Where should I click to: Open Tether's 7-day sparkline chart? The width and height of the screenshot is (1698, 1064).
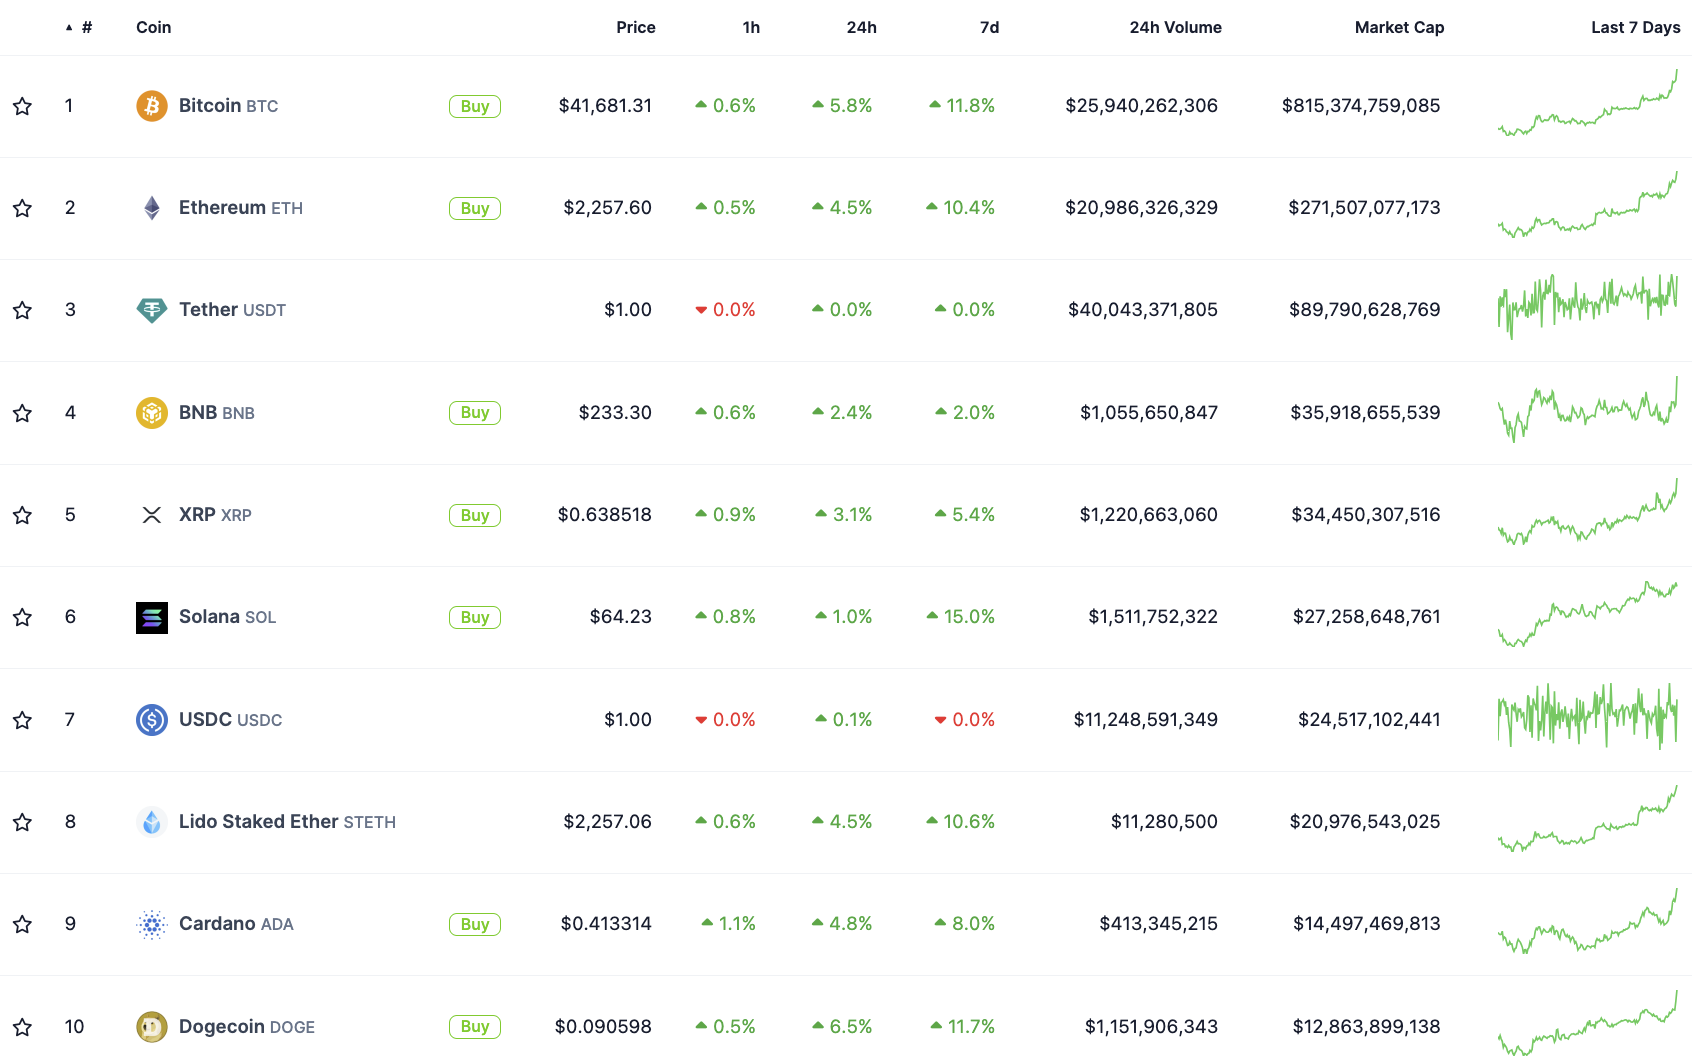click(x=1588, y=307)
